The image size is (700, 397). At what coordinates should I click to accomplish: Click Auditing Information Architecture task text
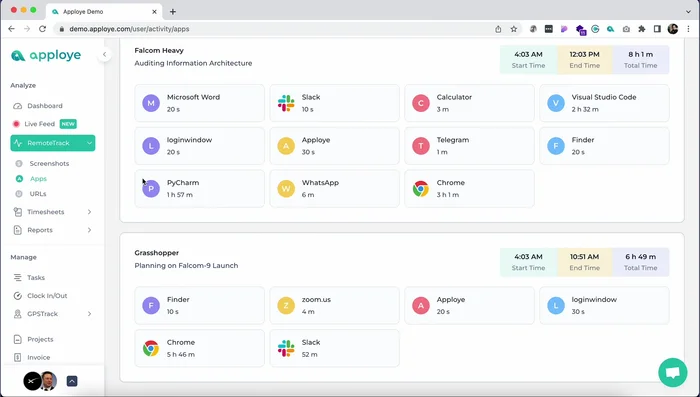click(193, 63)
